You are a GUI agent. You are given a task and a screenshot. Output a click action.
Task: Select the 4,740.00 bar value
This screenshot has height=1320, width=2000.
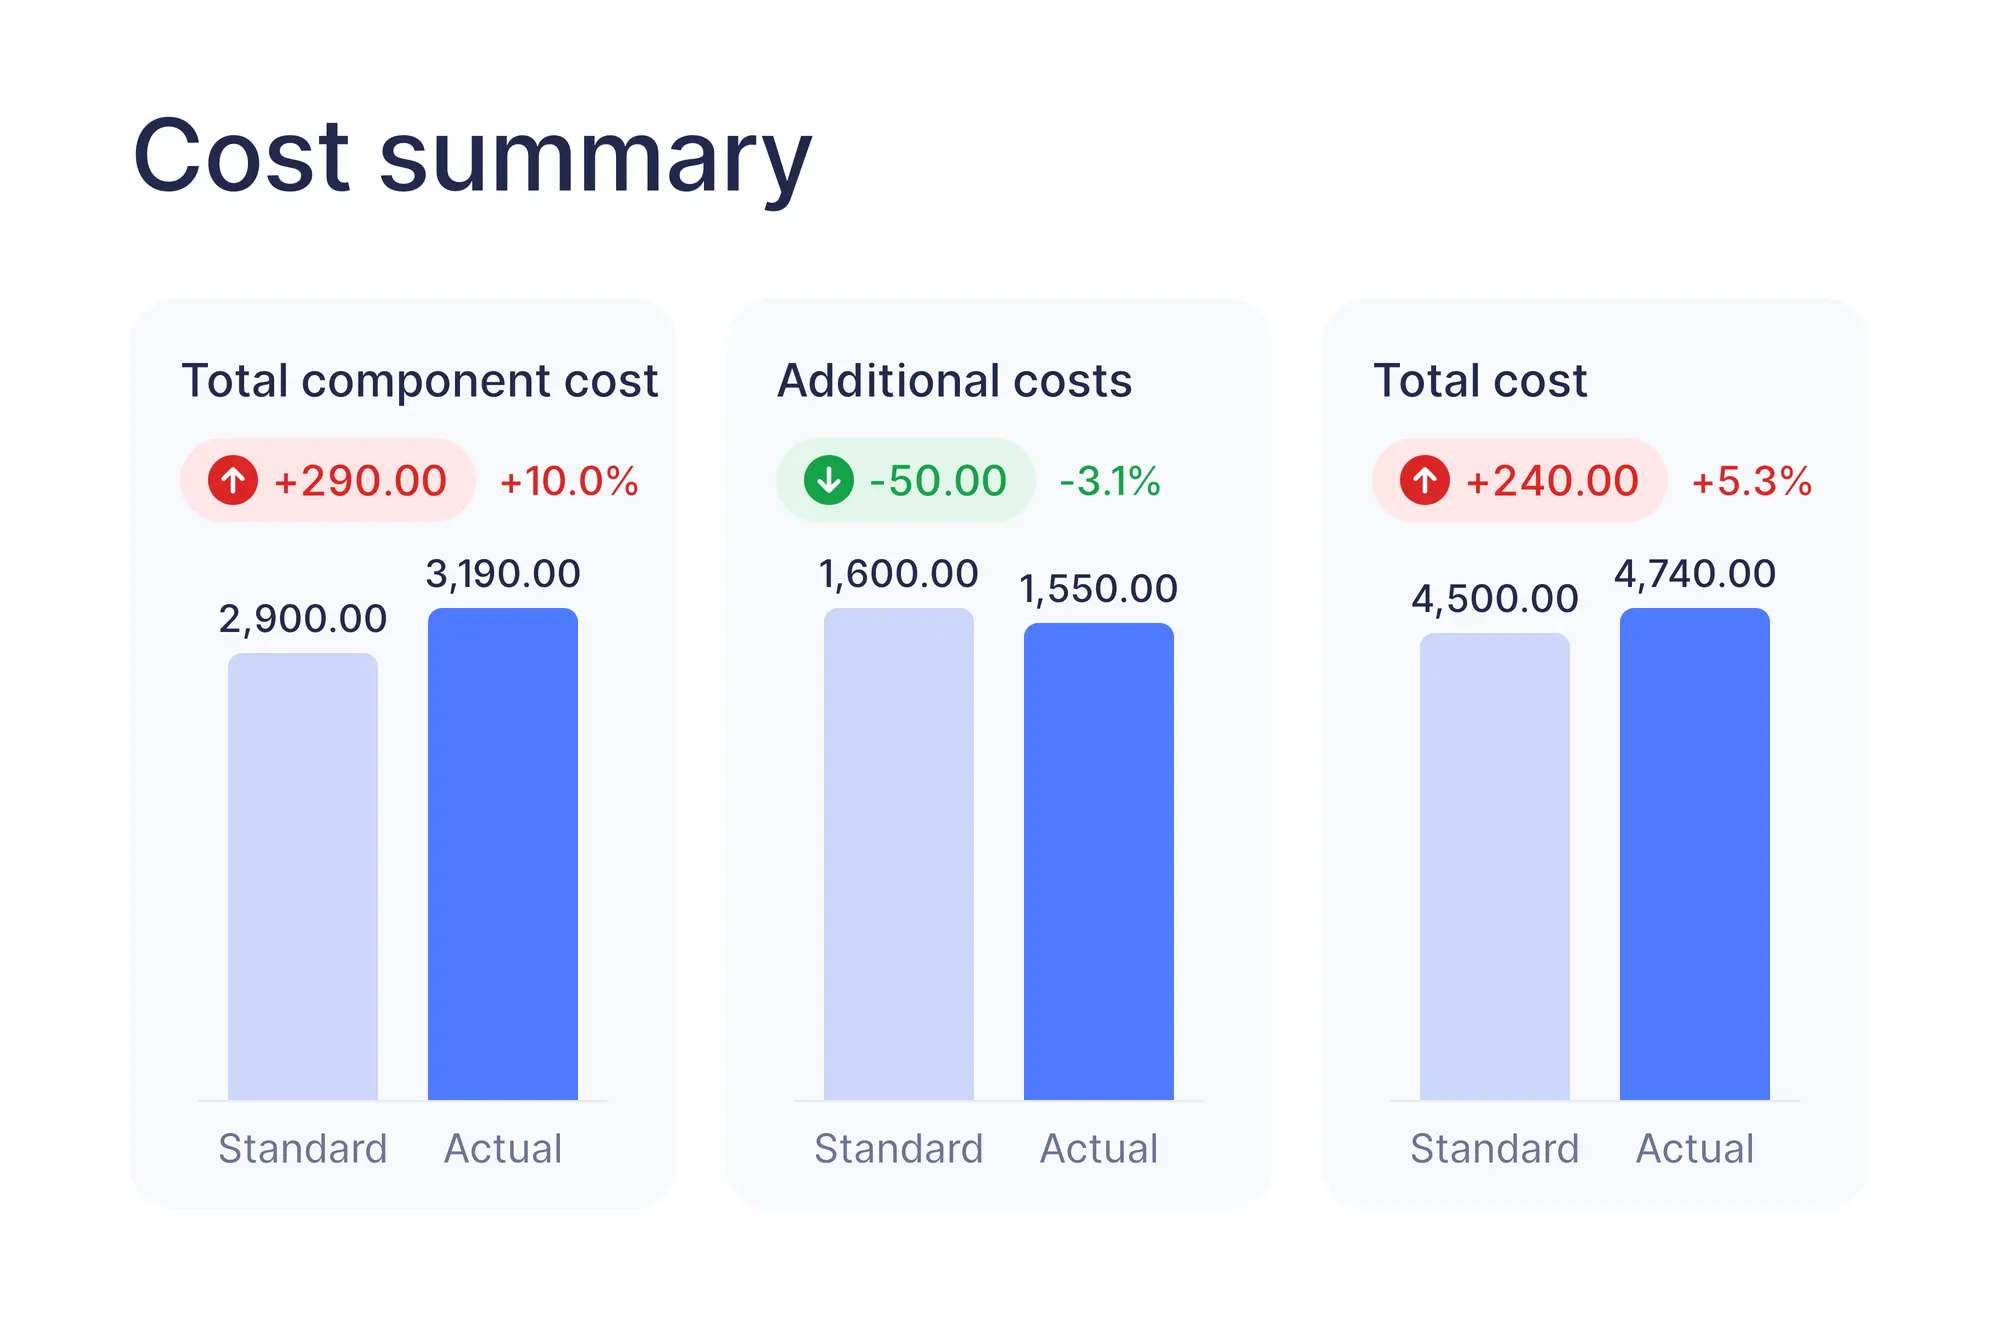coord(1695,574)
